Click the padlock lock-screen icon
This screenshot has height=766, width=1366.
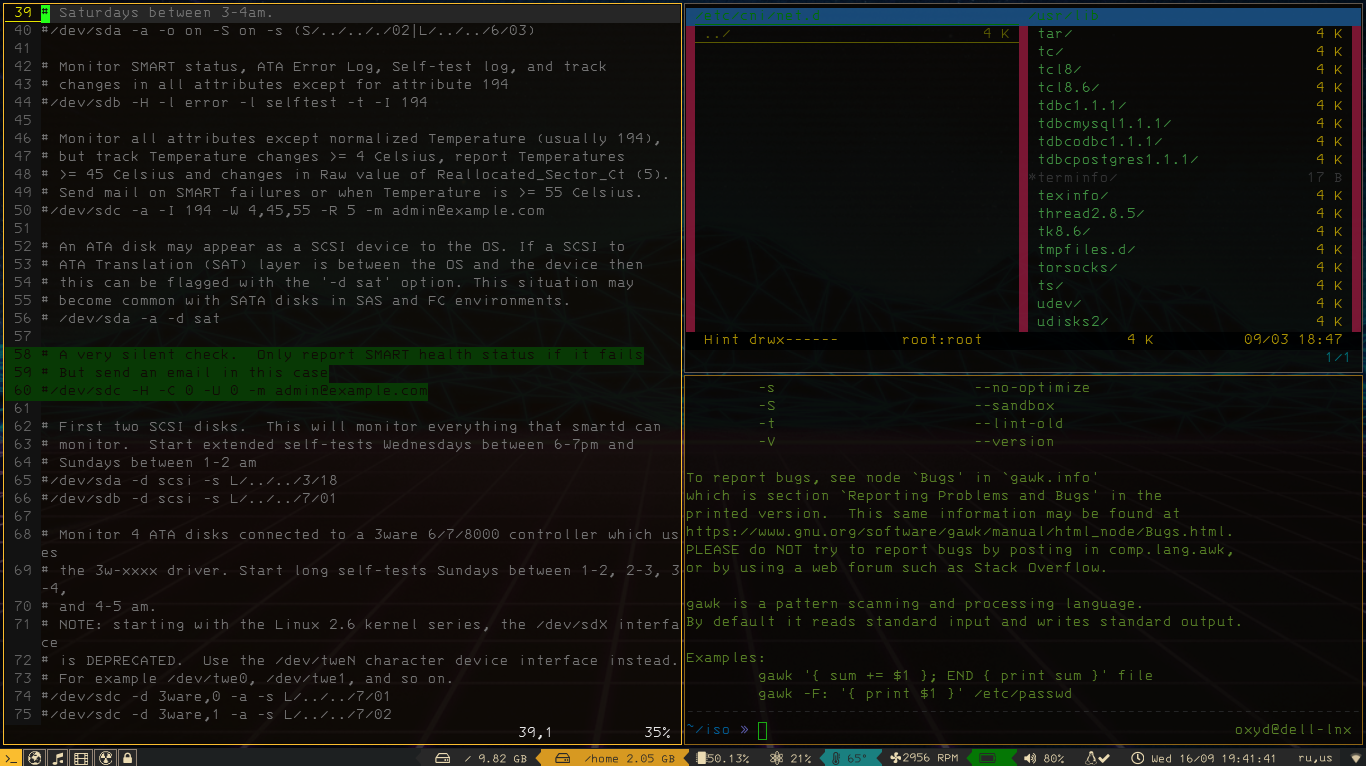point(127,758)
